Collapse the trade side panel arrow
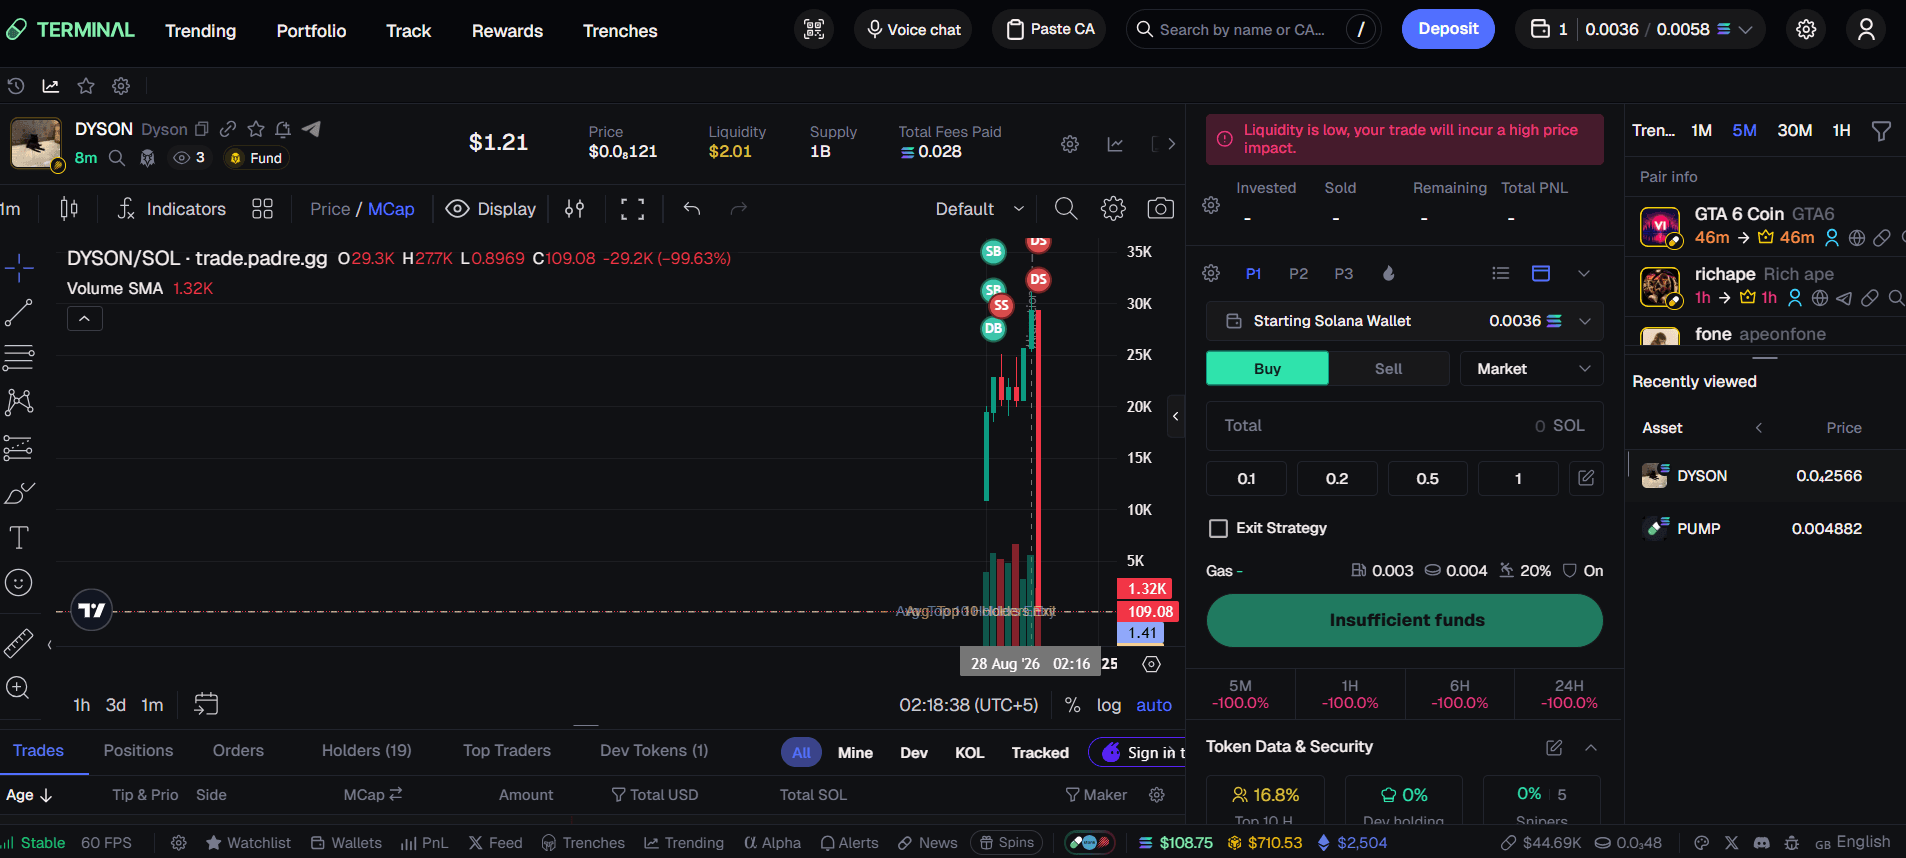The height and width of the screenshot is (858, 1906). (x=1176, y=416)
